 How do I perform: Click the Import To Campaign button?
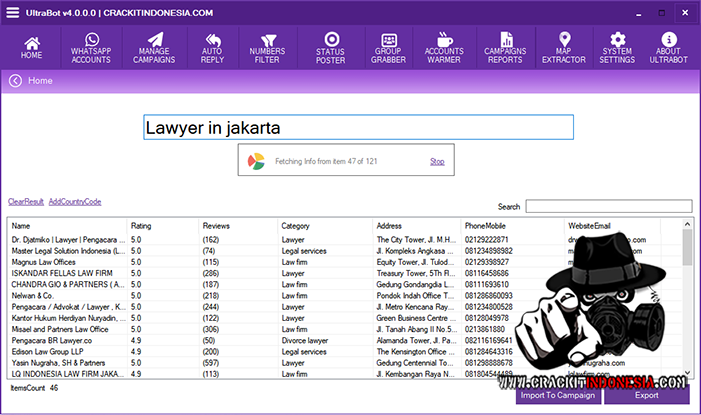point(558,395)
